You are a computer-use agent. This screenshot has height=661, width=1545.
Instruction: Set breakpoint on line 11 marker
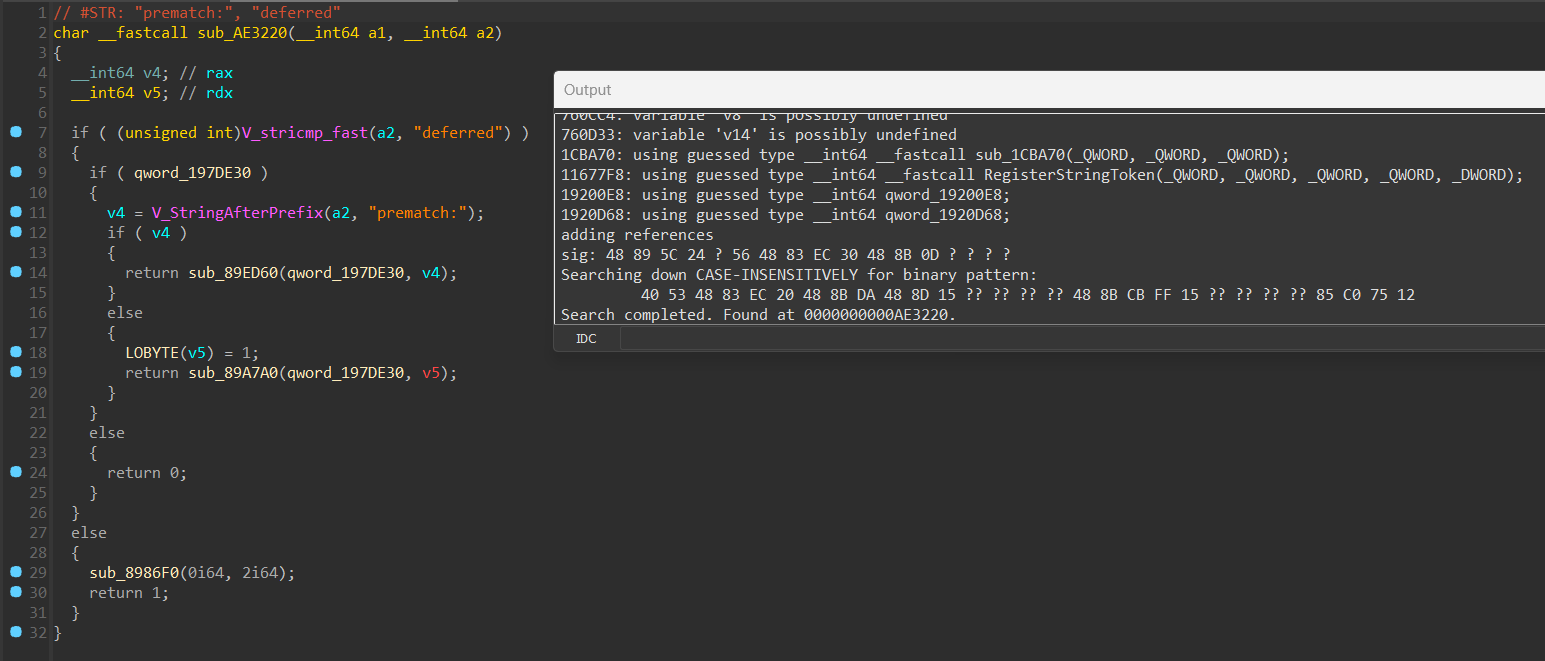16,212
